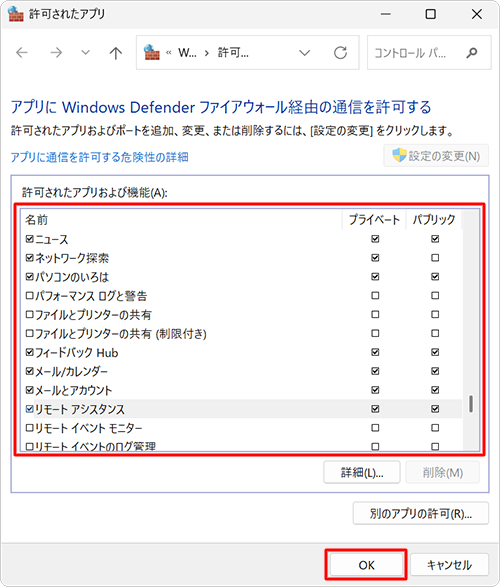Select the メール/カレンダー row text
The width and height of the screenshot is (500, 587).
(x=71, y=371)
